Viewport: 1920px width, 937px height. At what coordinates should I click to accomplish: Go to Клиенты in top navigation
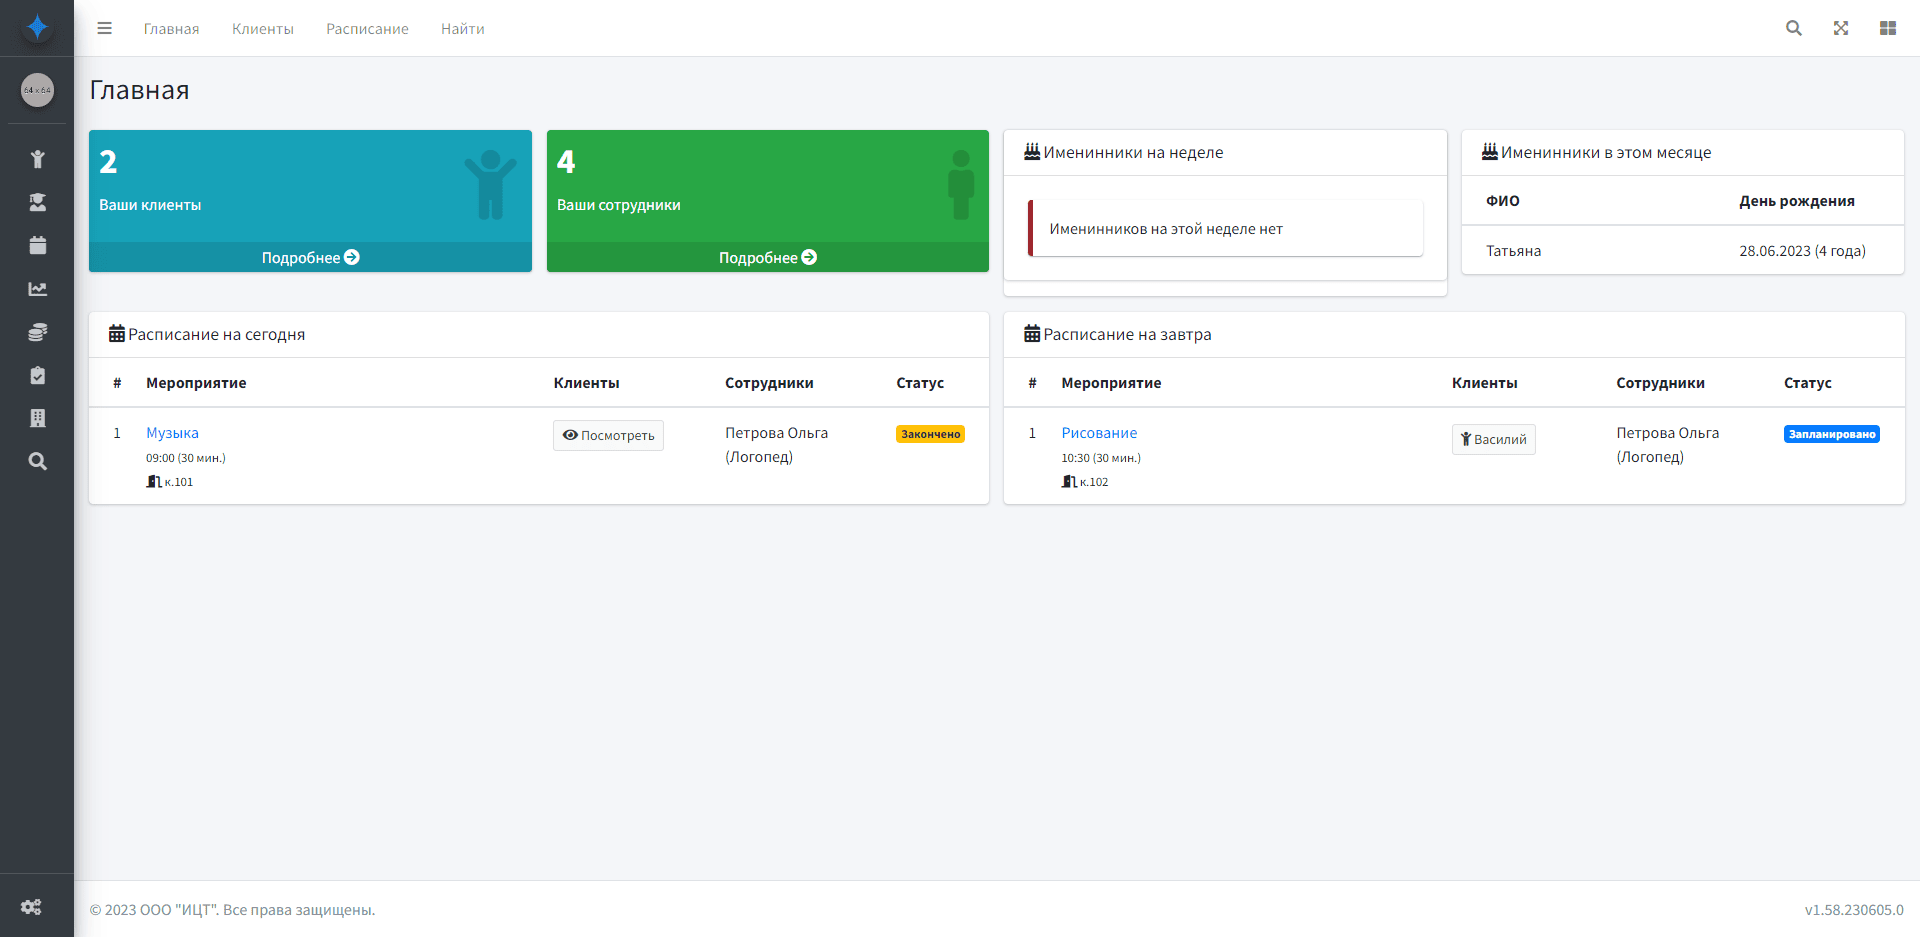click(x=262, y=29)
